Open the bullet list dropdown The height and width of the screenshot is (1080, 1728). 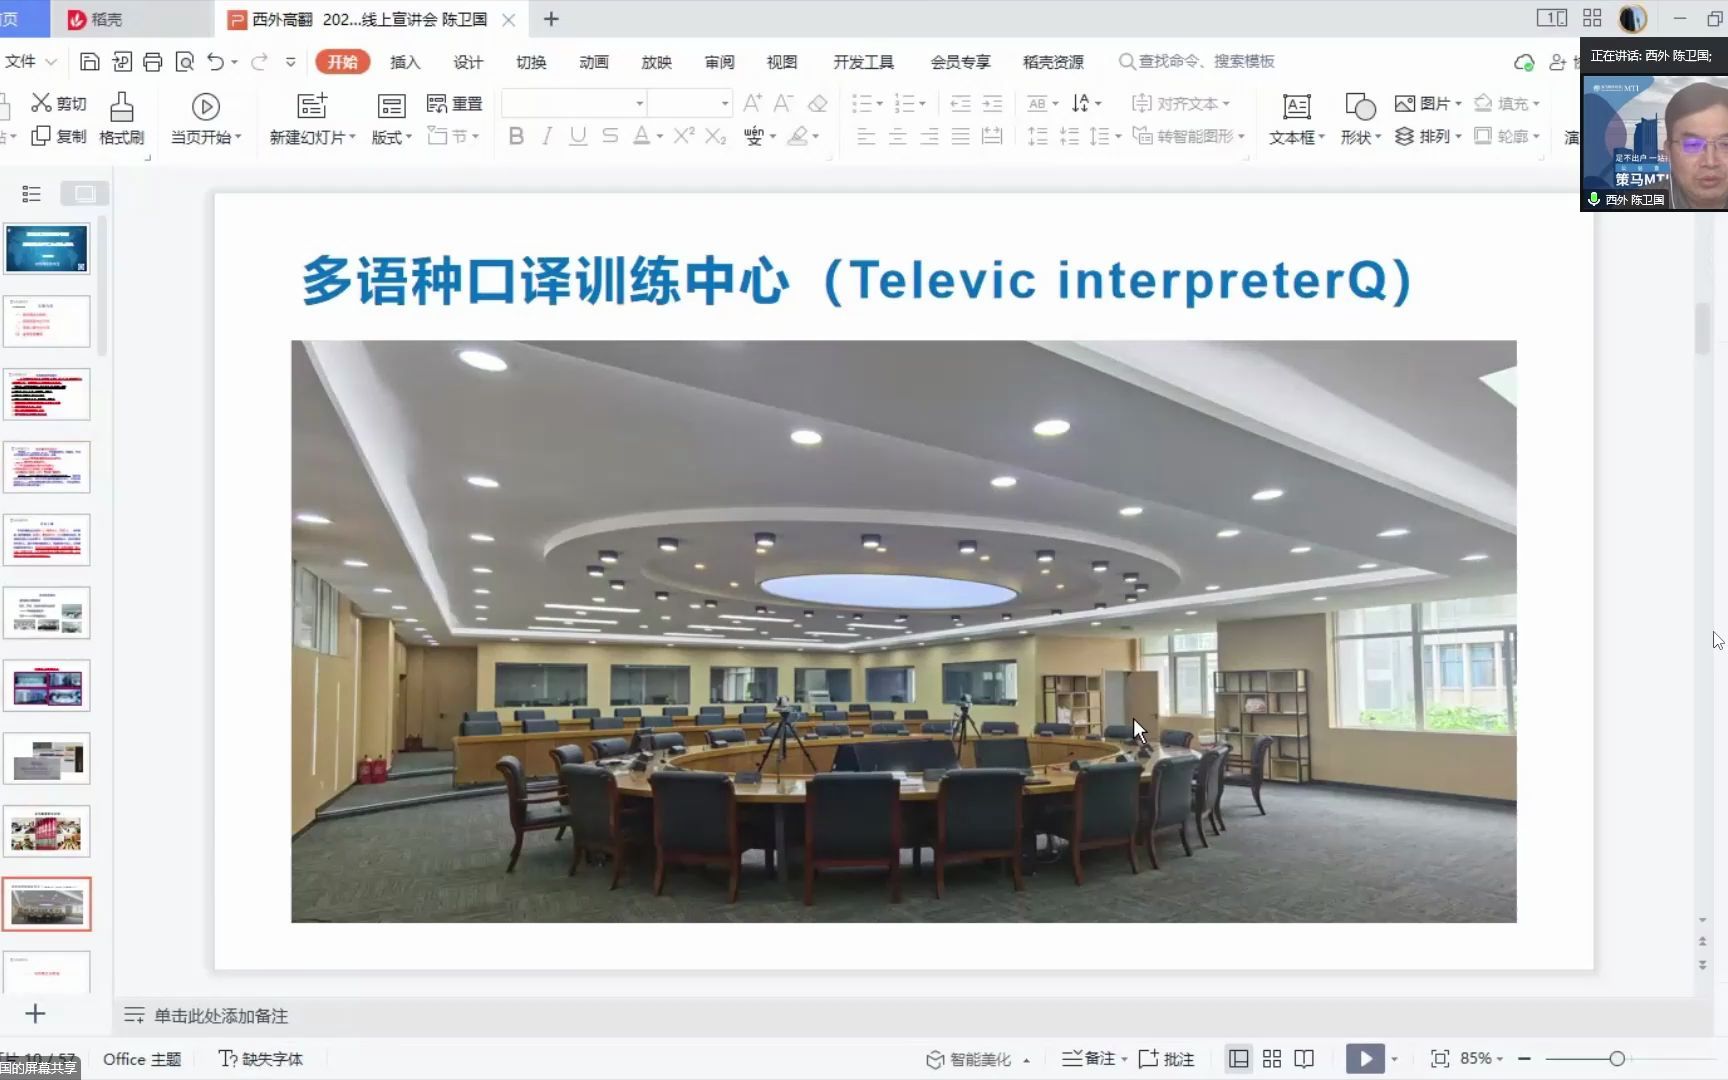pos(867,103)
